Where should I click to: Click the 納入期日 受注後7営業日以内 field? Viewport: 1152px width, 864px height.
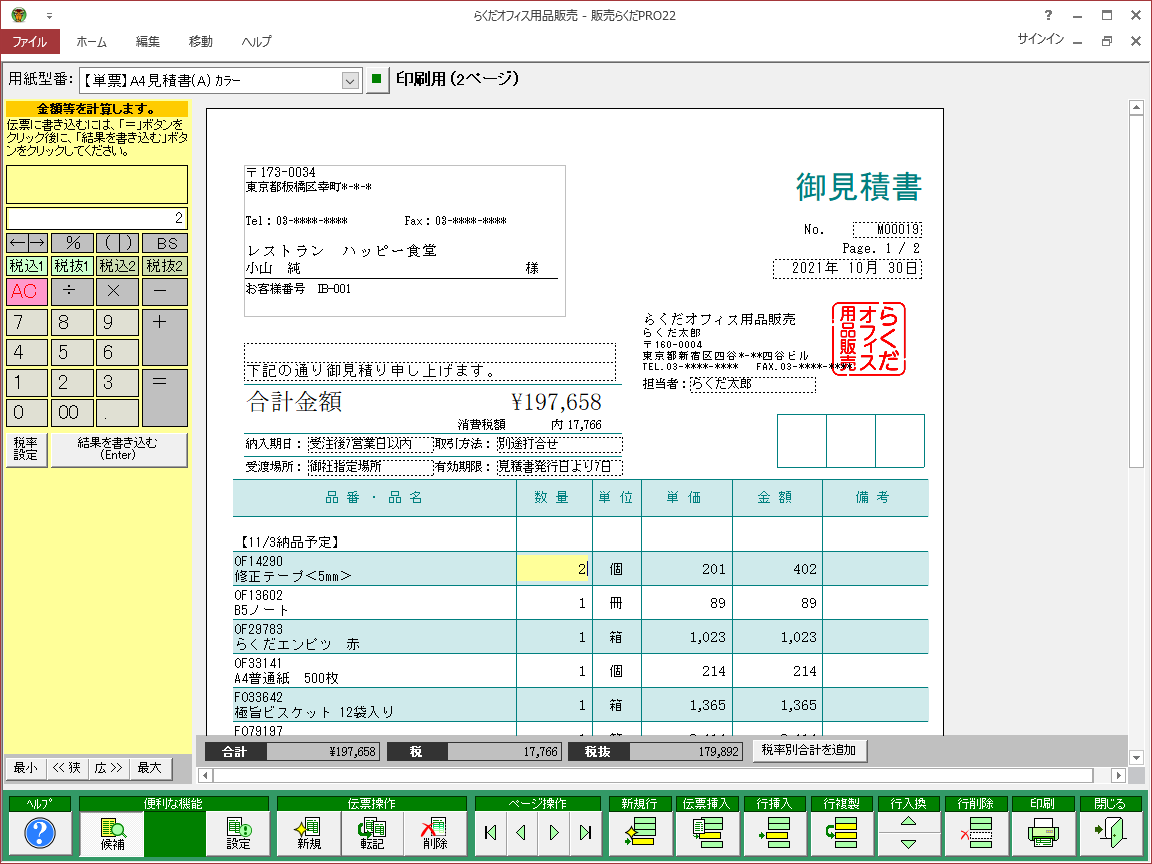(x=370, y=444)
